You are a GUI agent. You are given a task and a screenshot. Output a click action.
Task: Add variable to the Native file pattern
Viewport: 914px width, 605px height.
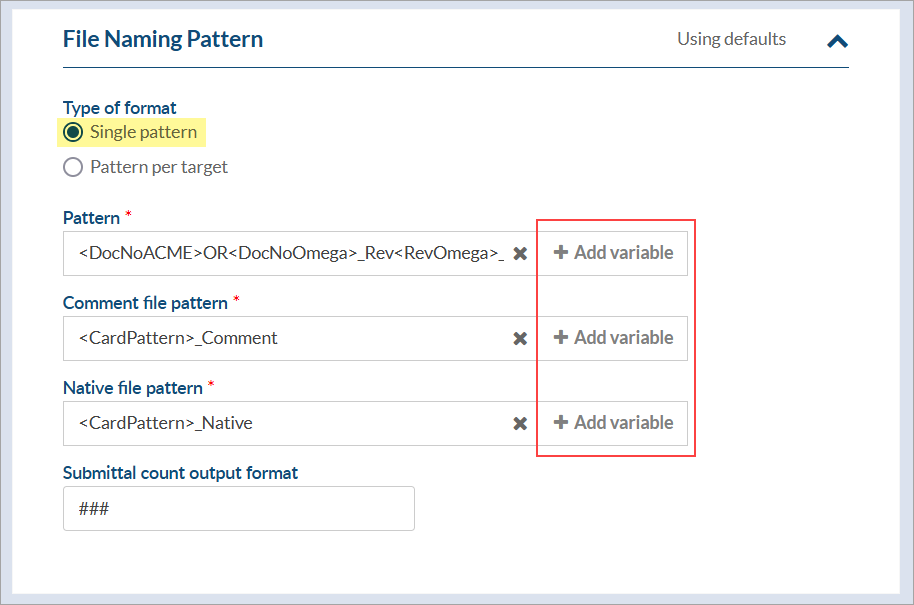(613, 423)
